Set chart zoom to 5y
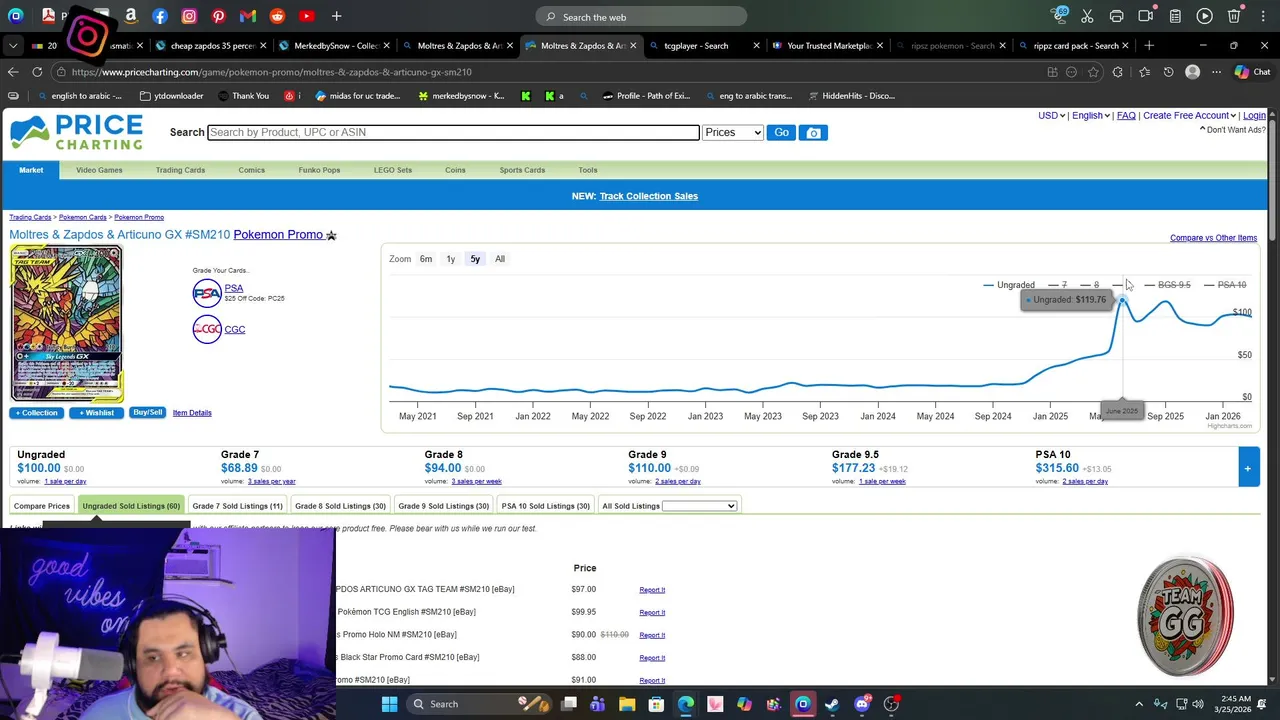1280x720 pixels. coord(475,259)
